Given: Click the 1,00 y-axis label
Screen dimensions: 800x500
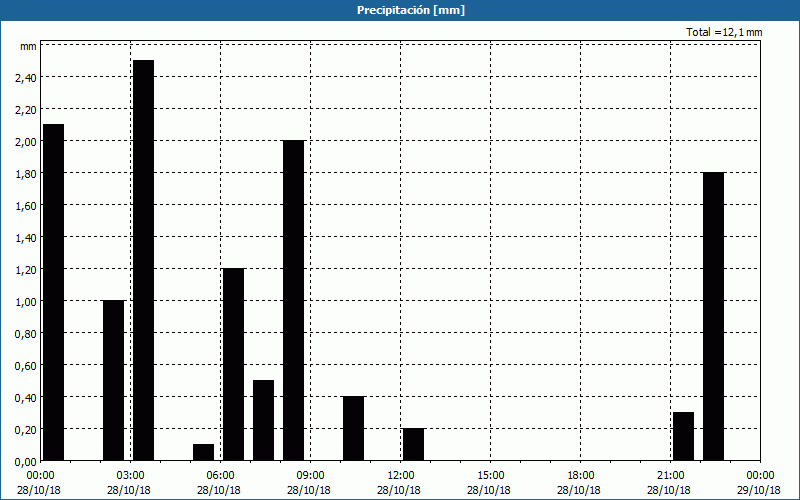Looking at the screenshot, I should (26, 302).
